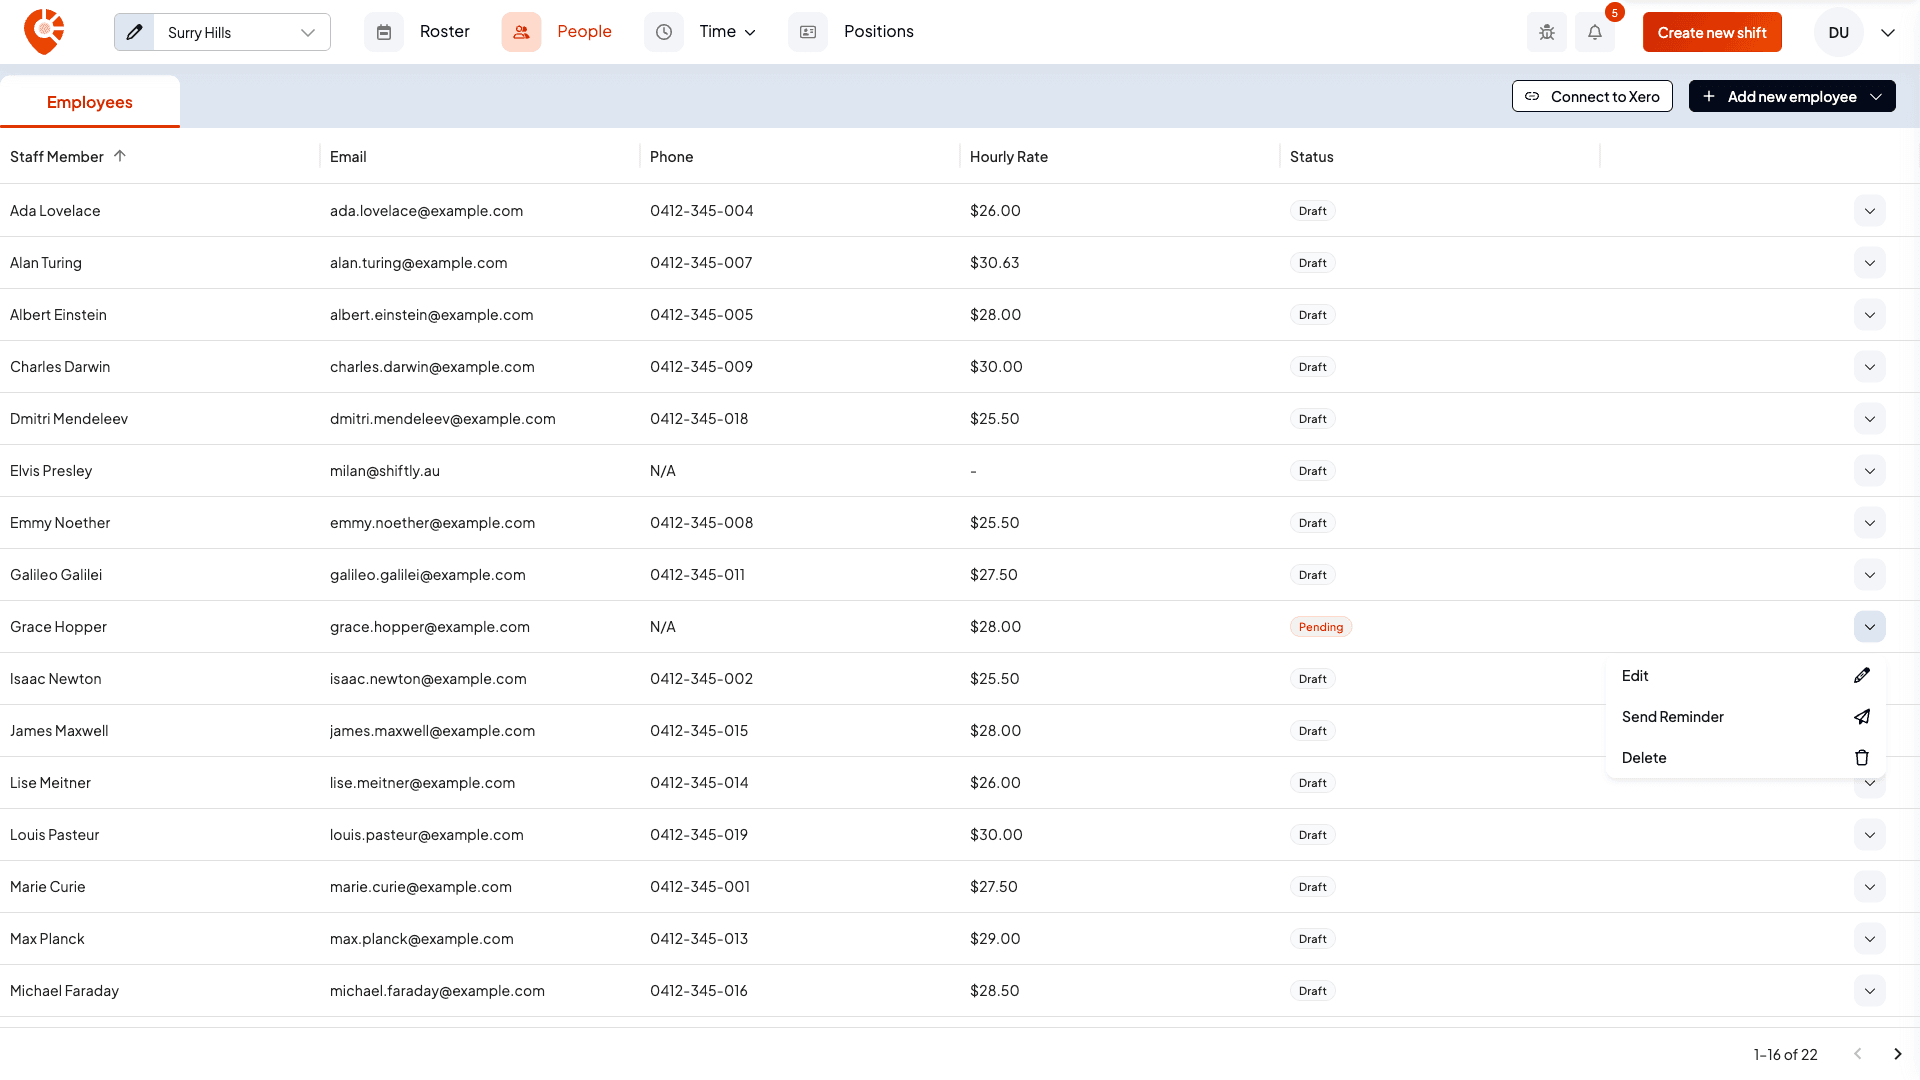Click Michael Faraday's Draft status badge

tap(1312, 991)
